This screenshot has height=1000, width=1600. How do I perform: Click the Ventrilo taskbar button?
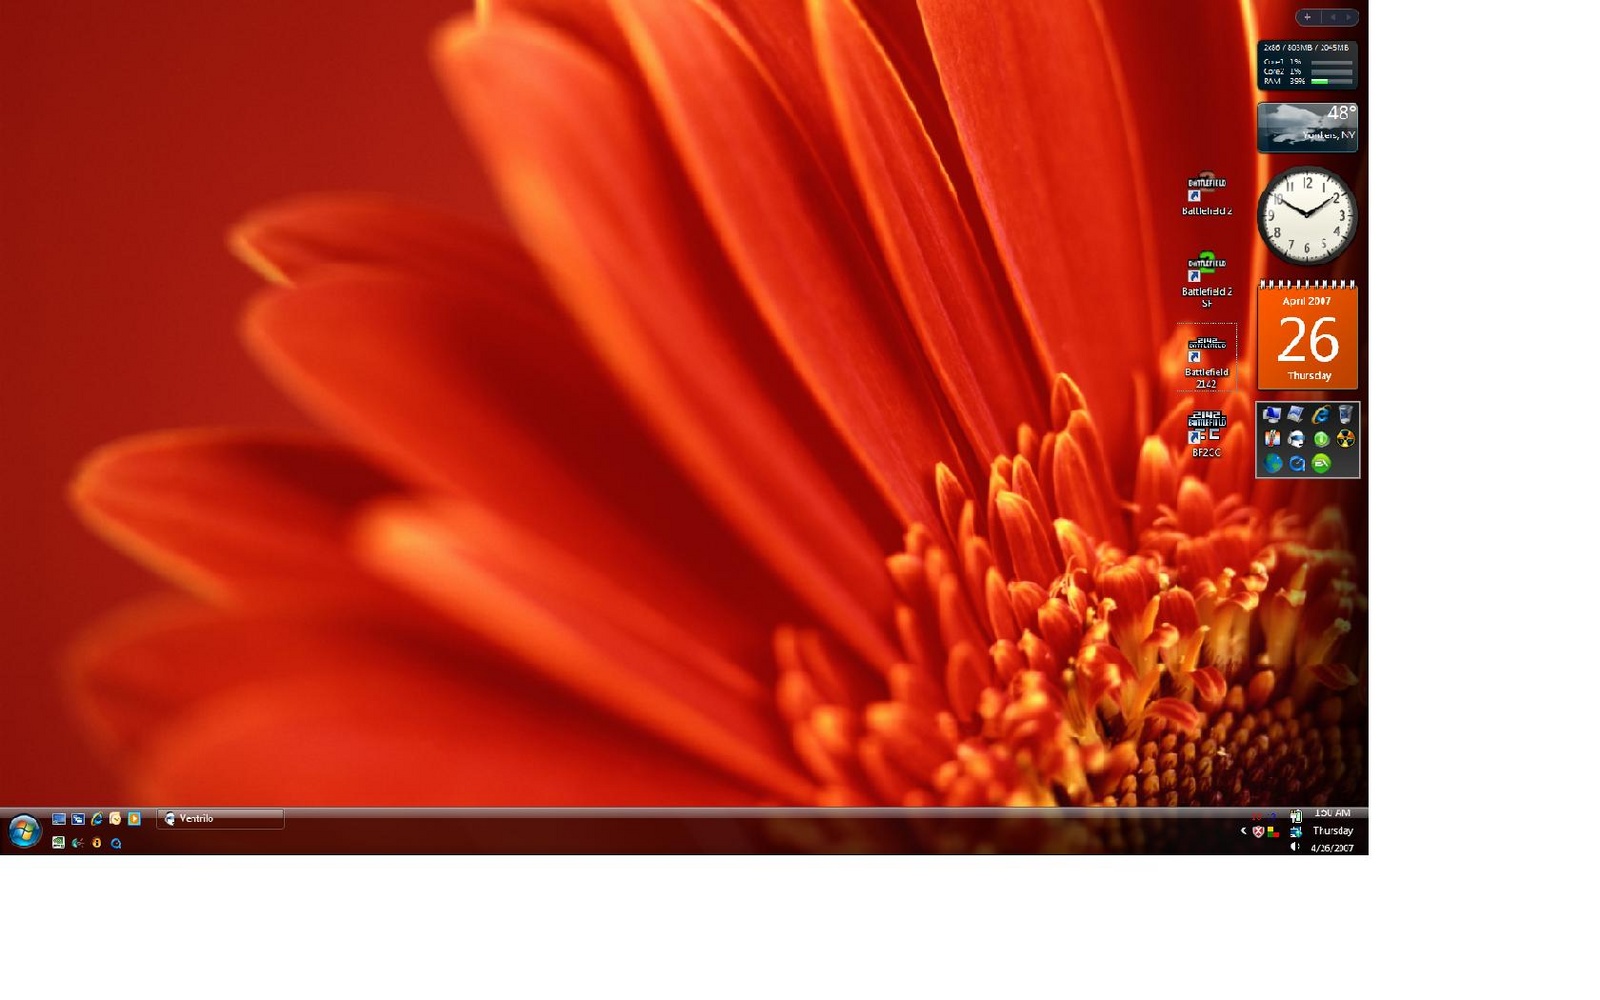point(220,819)
